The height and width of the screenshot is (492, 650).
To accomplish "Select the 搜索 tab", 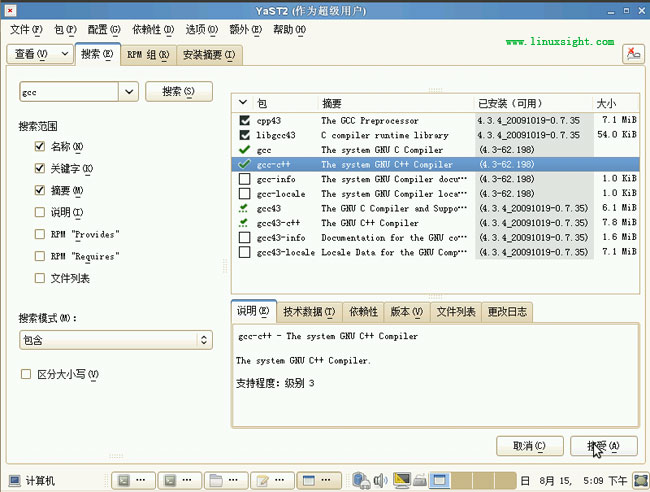I will point(97,54).
